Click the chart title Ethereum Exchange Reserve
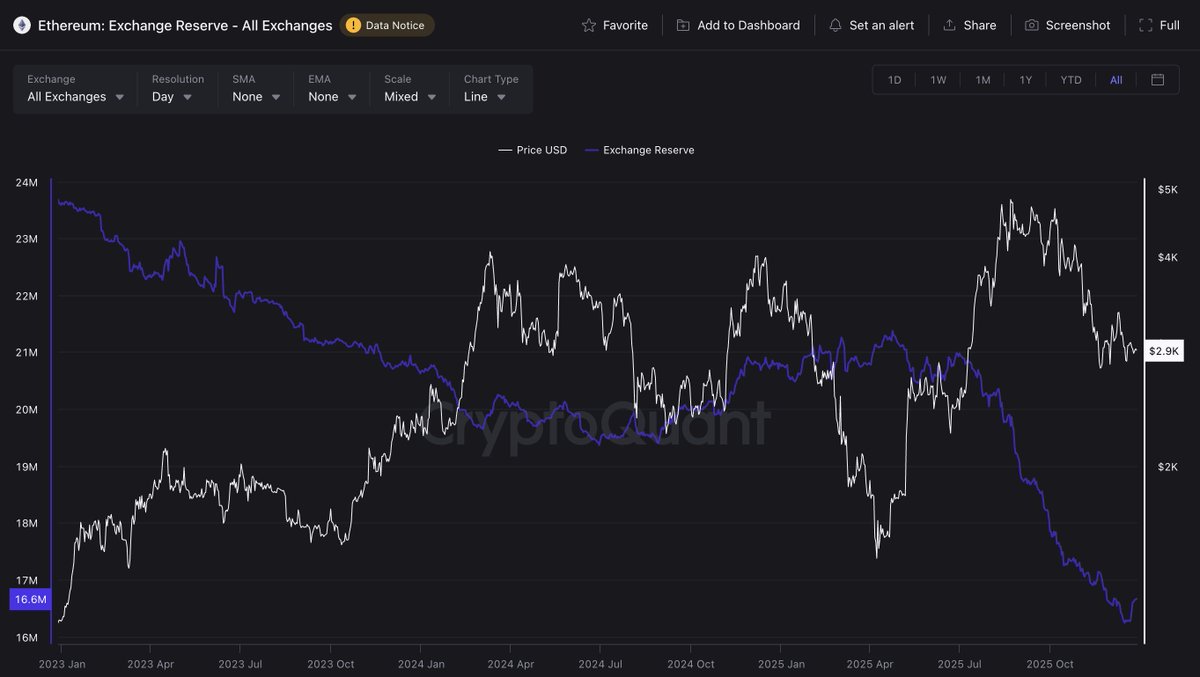1200x677 pixels. [185, 25]
